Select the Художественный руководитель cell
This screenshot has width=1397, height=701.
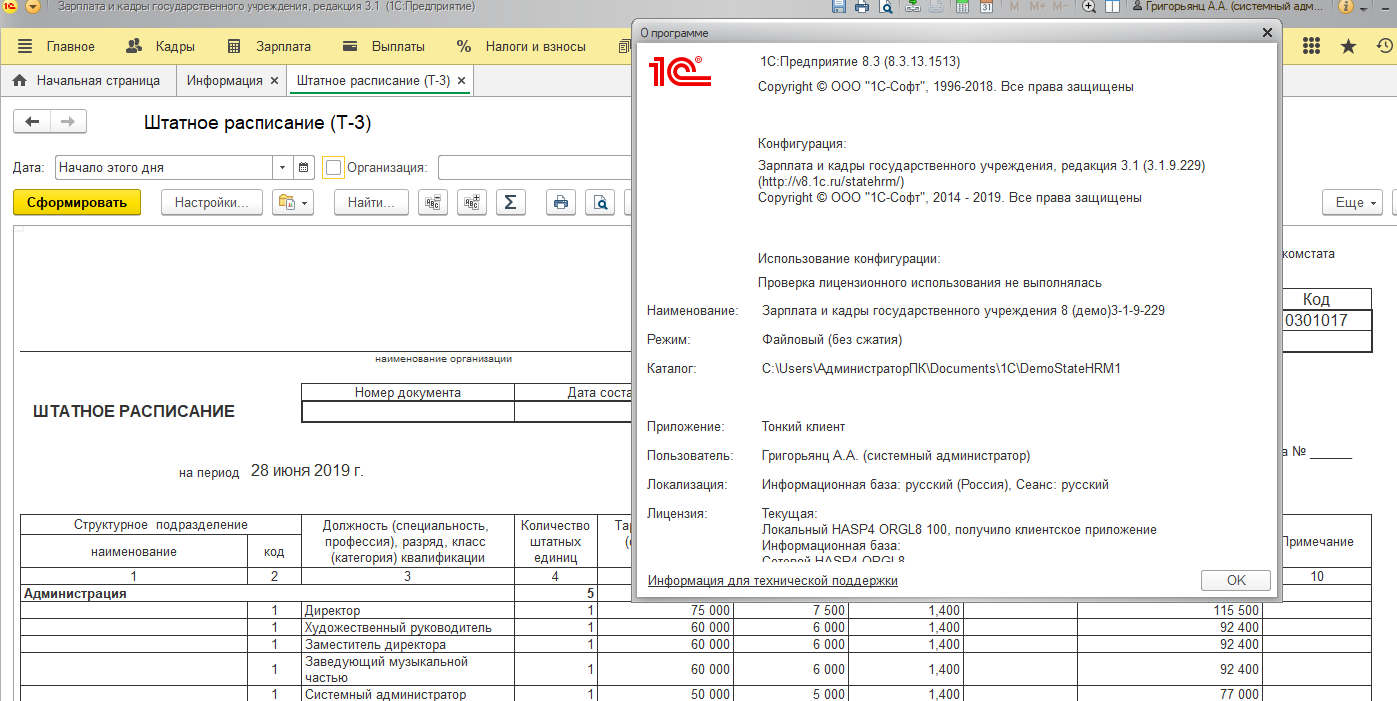(408, 627)
